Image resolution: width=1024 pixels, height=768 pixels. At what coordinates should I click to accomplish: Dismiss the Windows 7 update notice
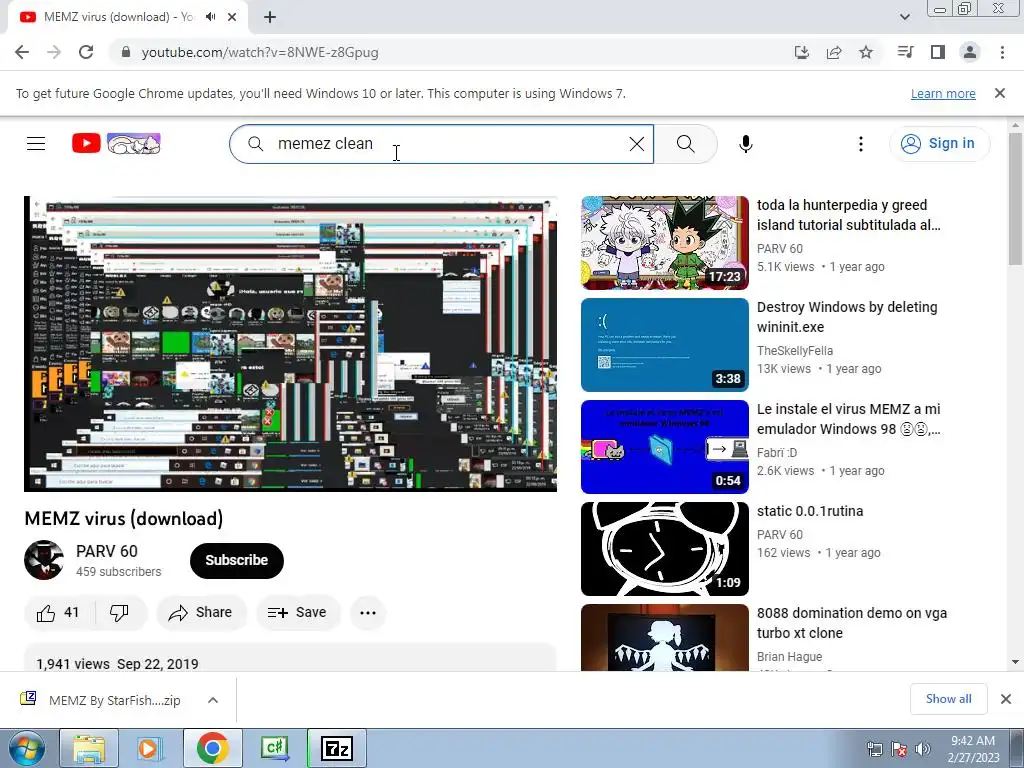[1000, 93]
